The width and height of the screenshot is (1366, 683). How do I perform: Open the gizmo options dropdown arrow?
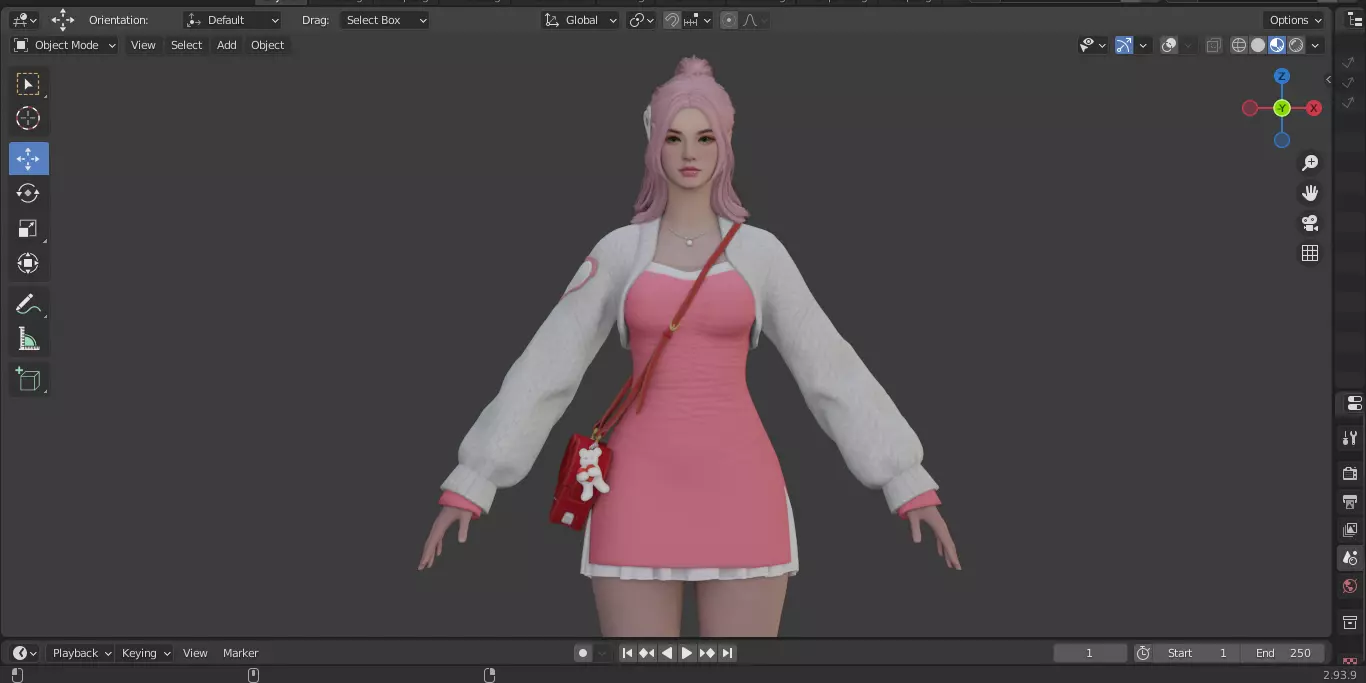[1143, 45]
